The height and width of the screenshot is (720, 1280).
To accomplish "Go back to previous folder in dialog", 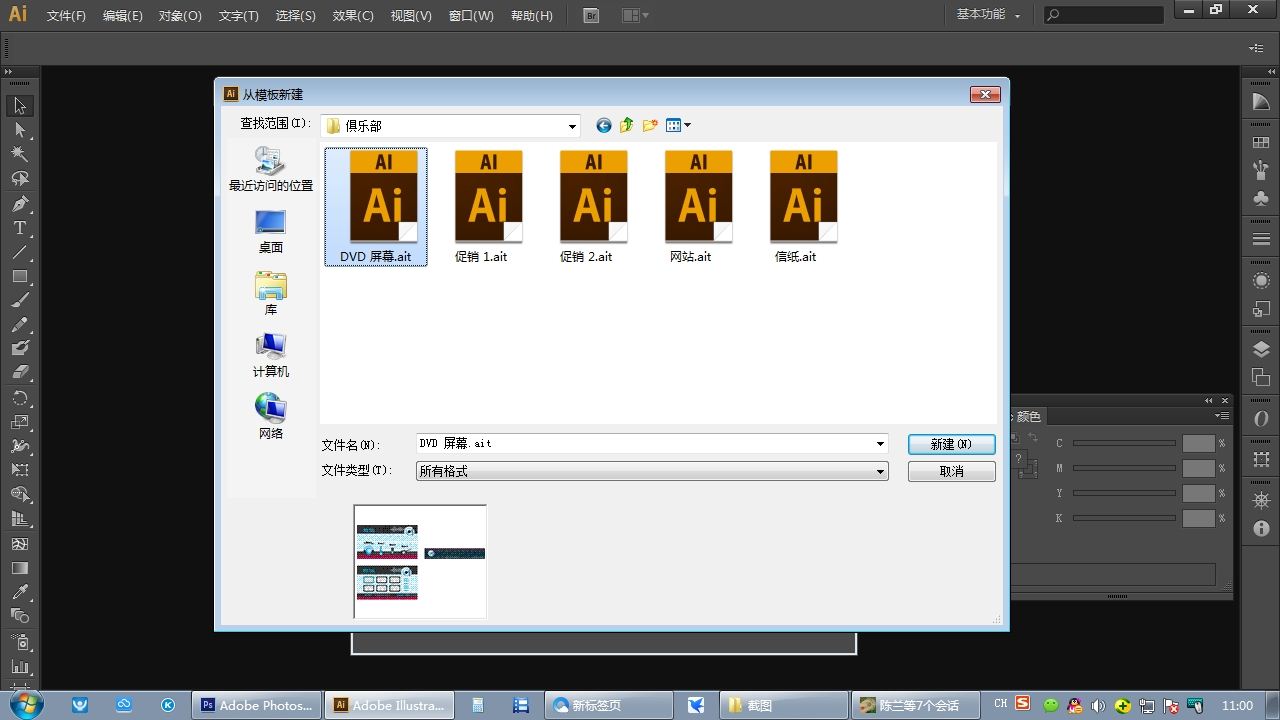I will point(603,125).
